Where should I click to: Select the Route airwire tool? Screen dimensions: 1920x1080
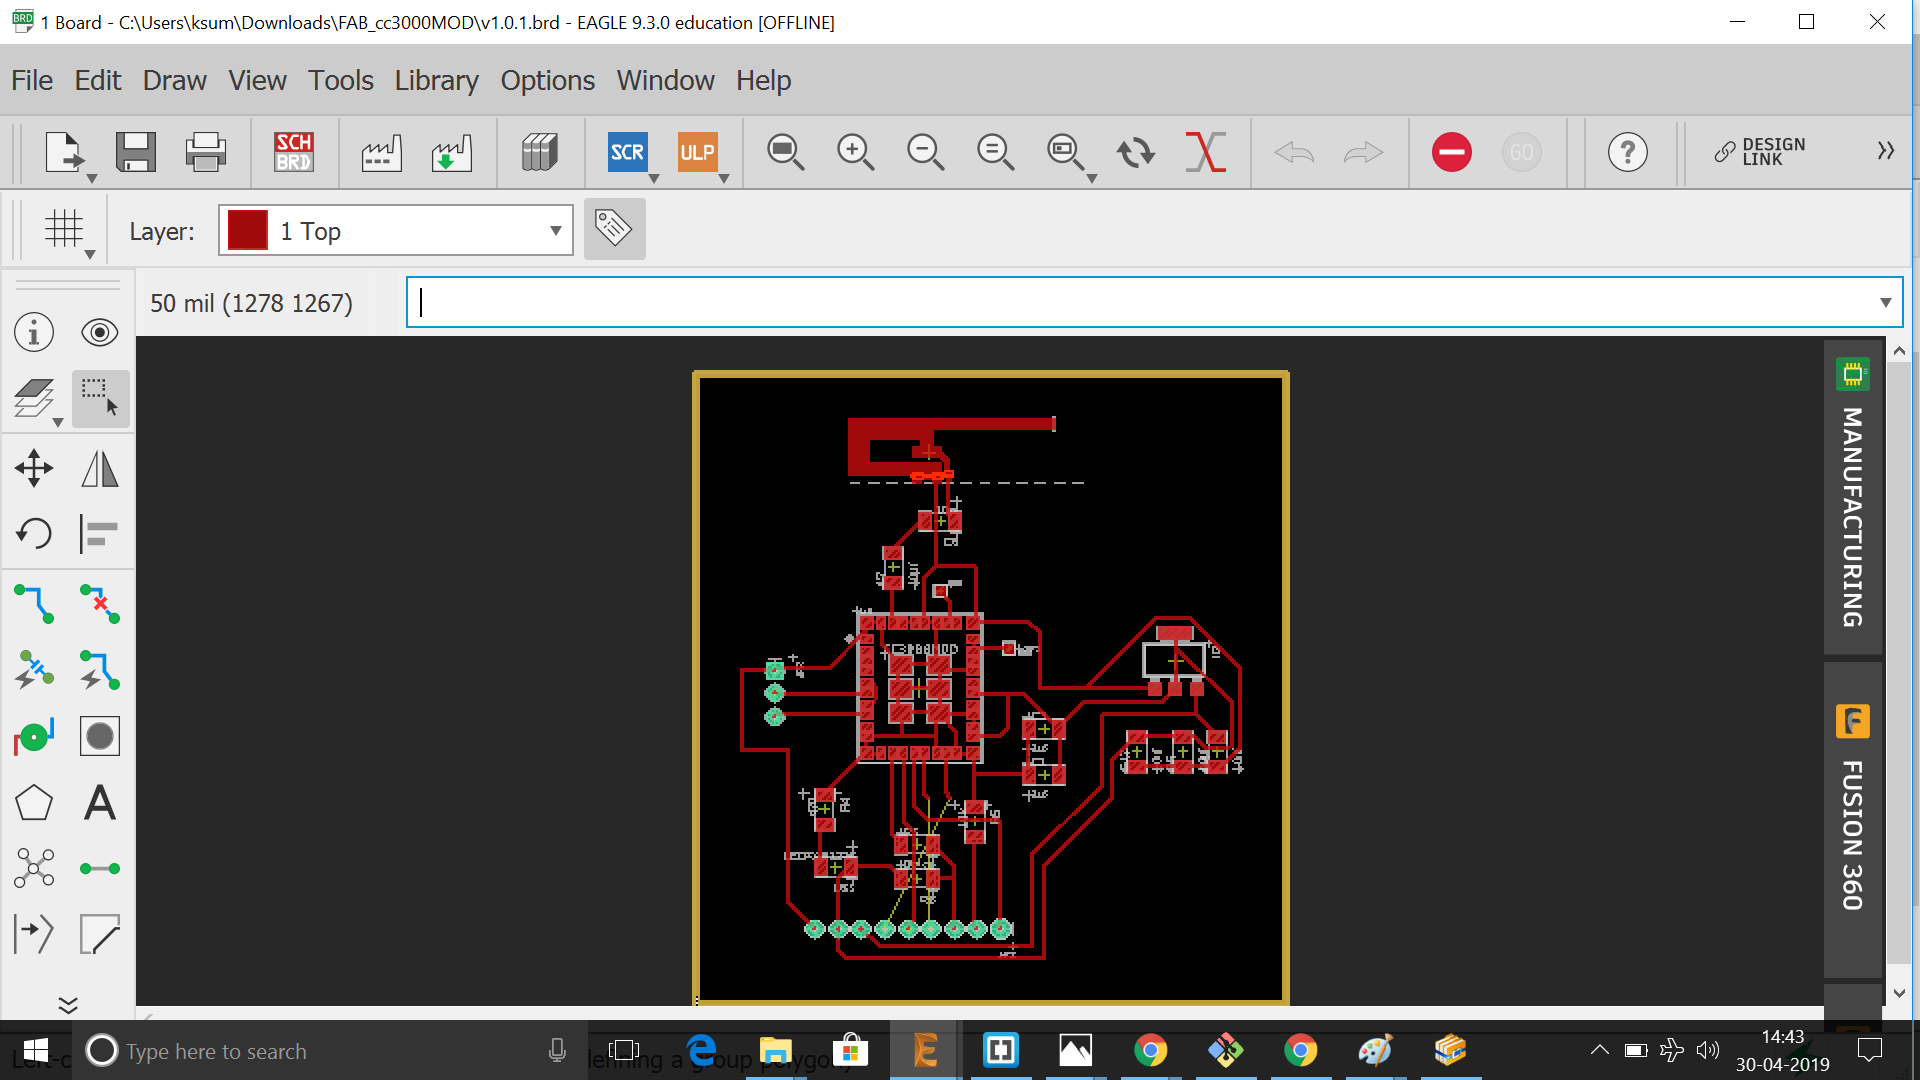pyautogui.click(x=34, y=604)
